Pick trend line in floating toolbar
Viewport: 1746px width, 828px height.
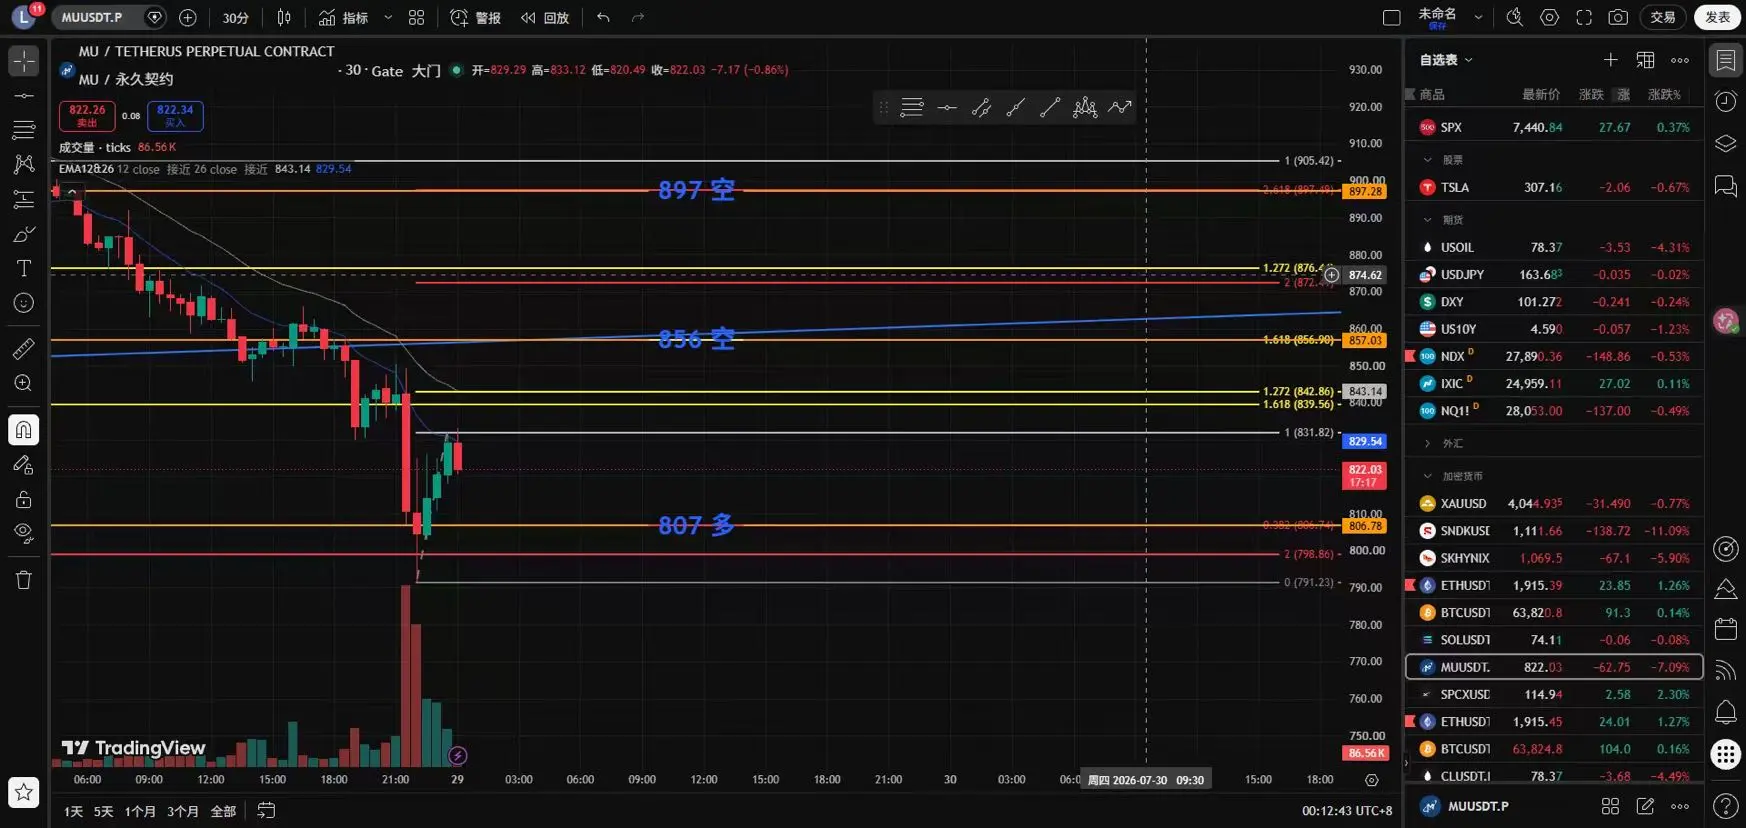[x=1050, y=107]
